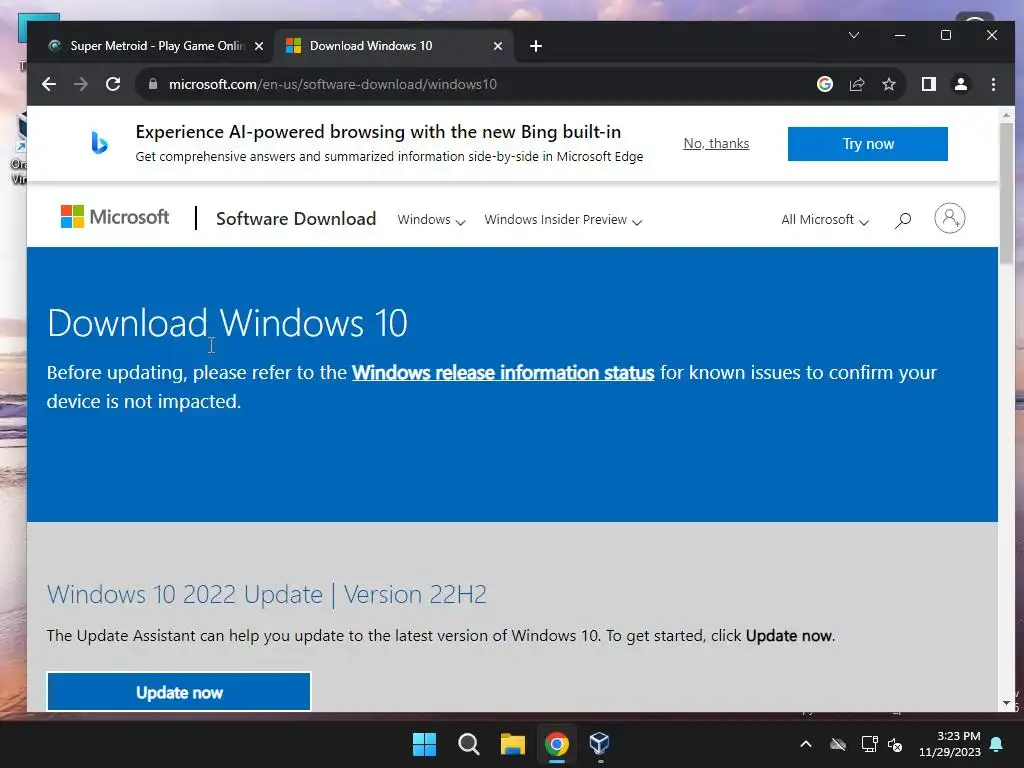Close the Super Metroid tab
Screen dimensions: 1024x768
coord(259,46)
